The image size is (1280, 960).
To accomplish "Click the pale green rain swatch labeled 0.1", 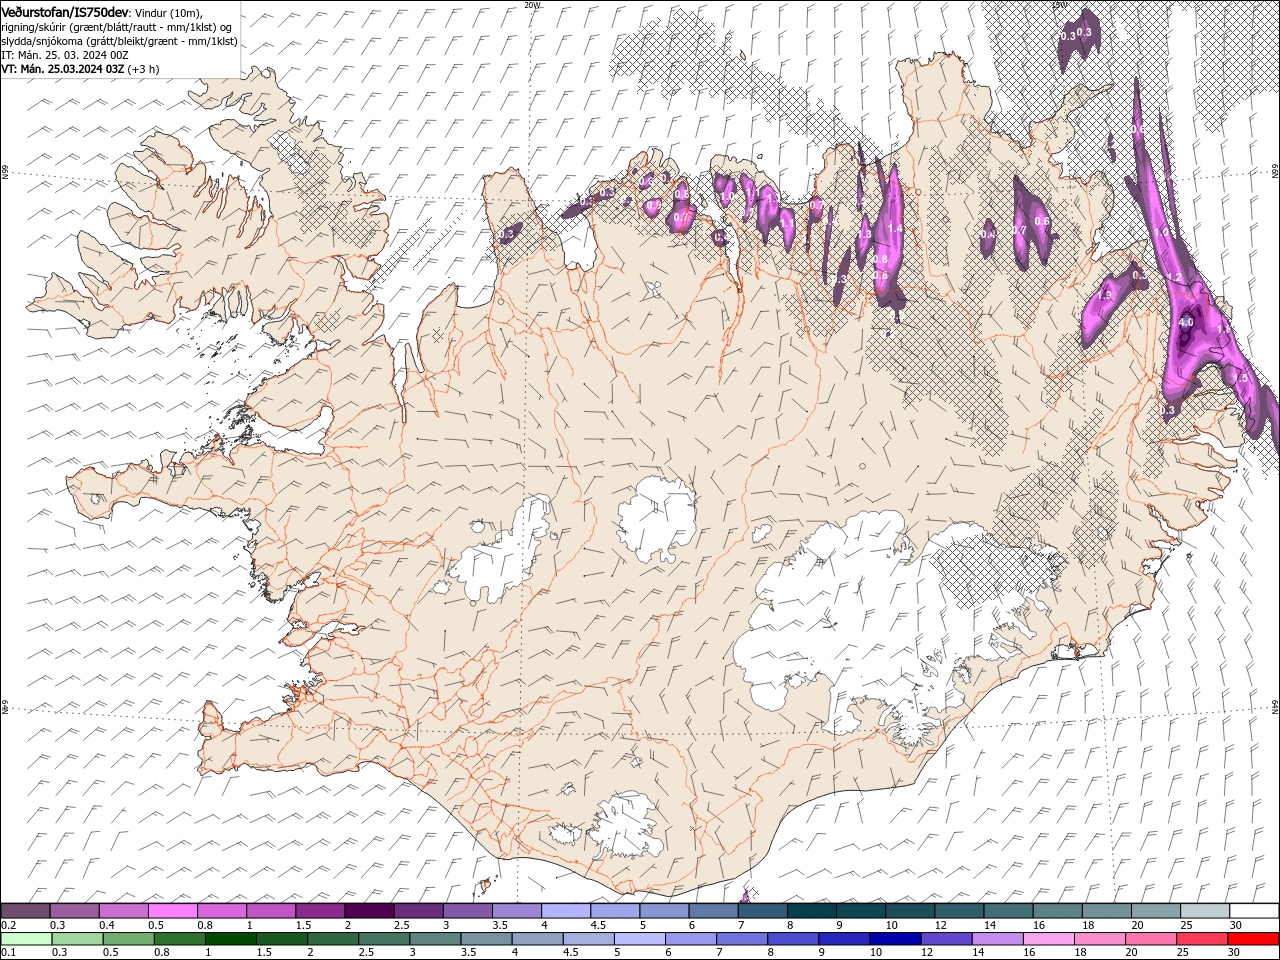I will (x=27, y=938).
